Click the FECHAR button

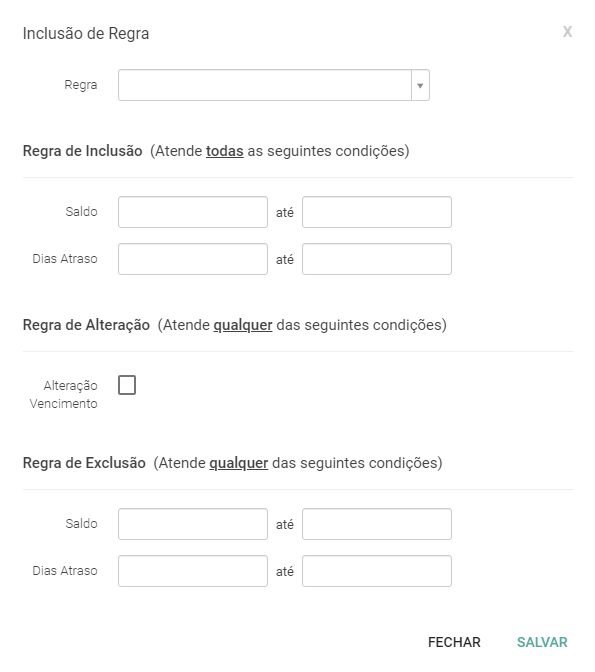click(x=454, y=642)
